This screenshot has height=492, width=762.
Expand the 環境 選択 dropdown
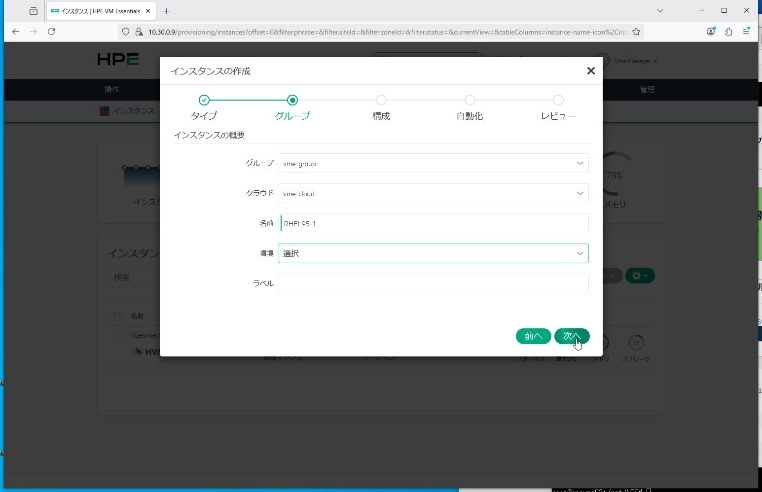pos(433,254)
